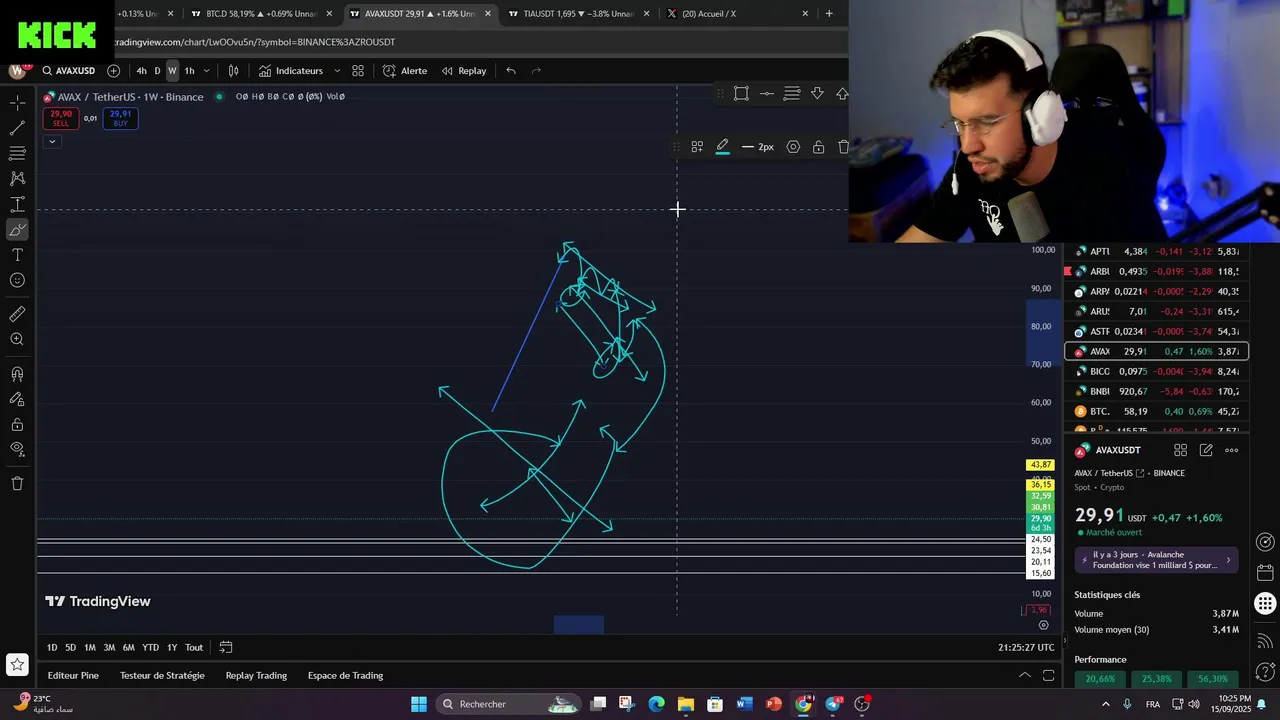Set the 1D date range
The image size is (1280, 720).
click(52, 648)
